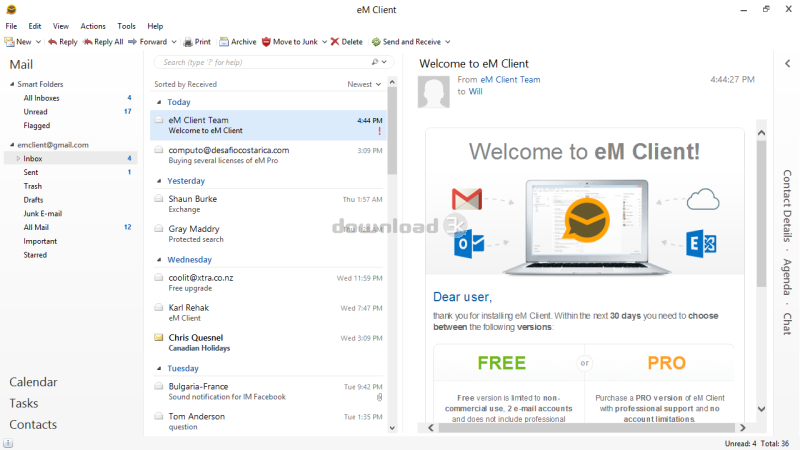Image resolution: width=800 pixels, height=450 pixels.
Task: Open the Actions menu
Action: [93, 26]
